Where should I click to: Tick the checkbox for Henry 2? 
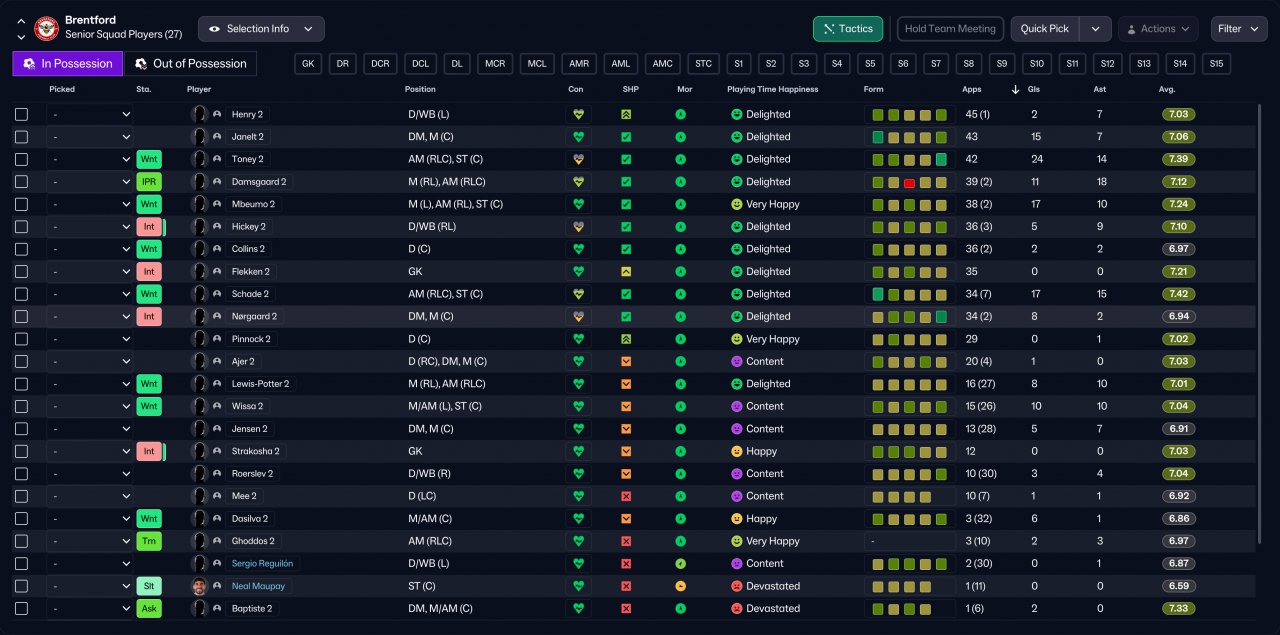(x=22, y=115)
